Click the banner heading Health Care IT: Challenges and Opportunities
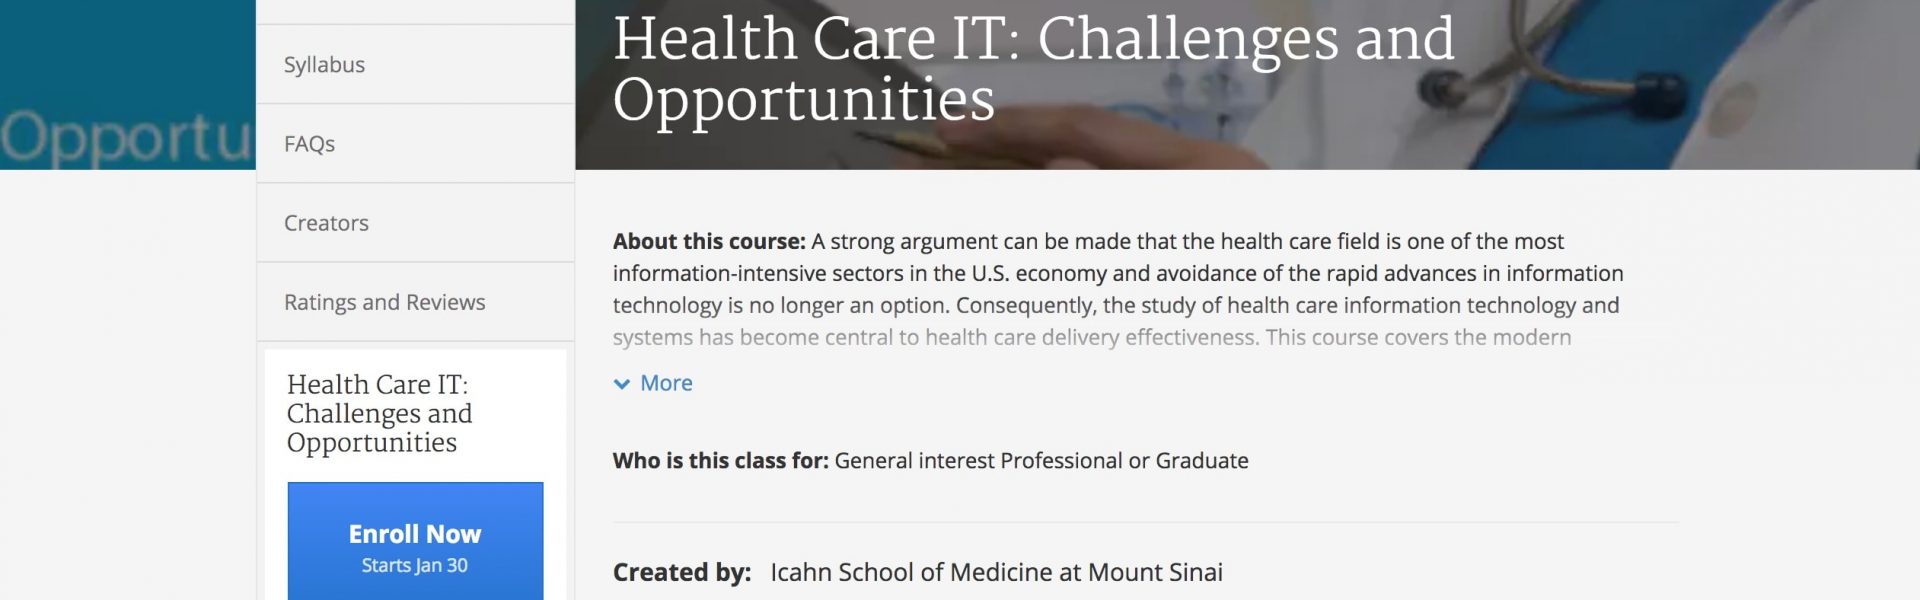The image size is (1920, 600). pyautogui.click(x=1033, y=68)
